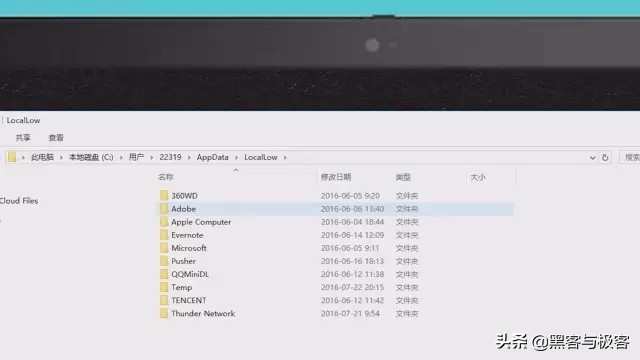The height and width of the screenshot is (360, 640).
Task: Click date 2016-06-12 11:38 of QQMiniDL
Action: pos(352,274)
